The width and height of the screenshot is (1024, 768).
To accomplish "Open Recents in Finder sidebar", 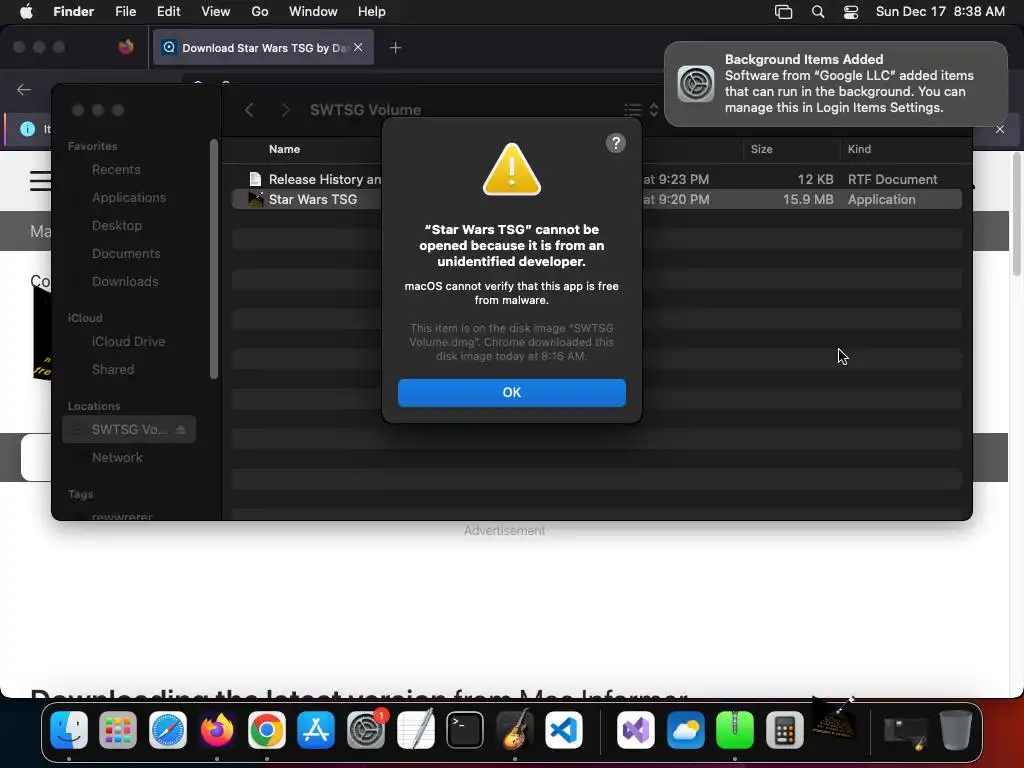I will 116,169.
